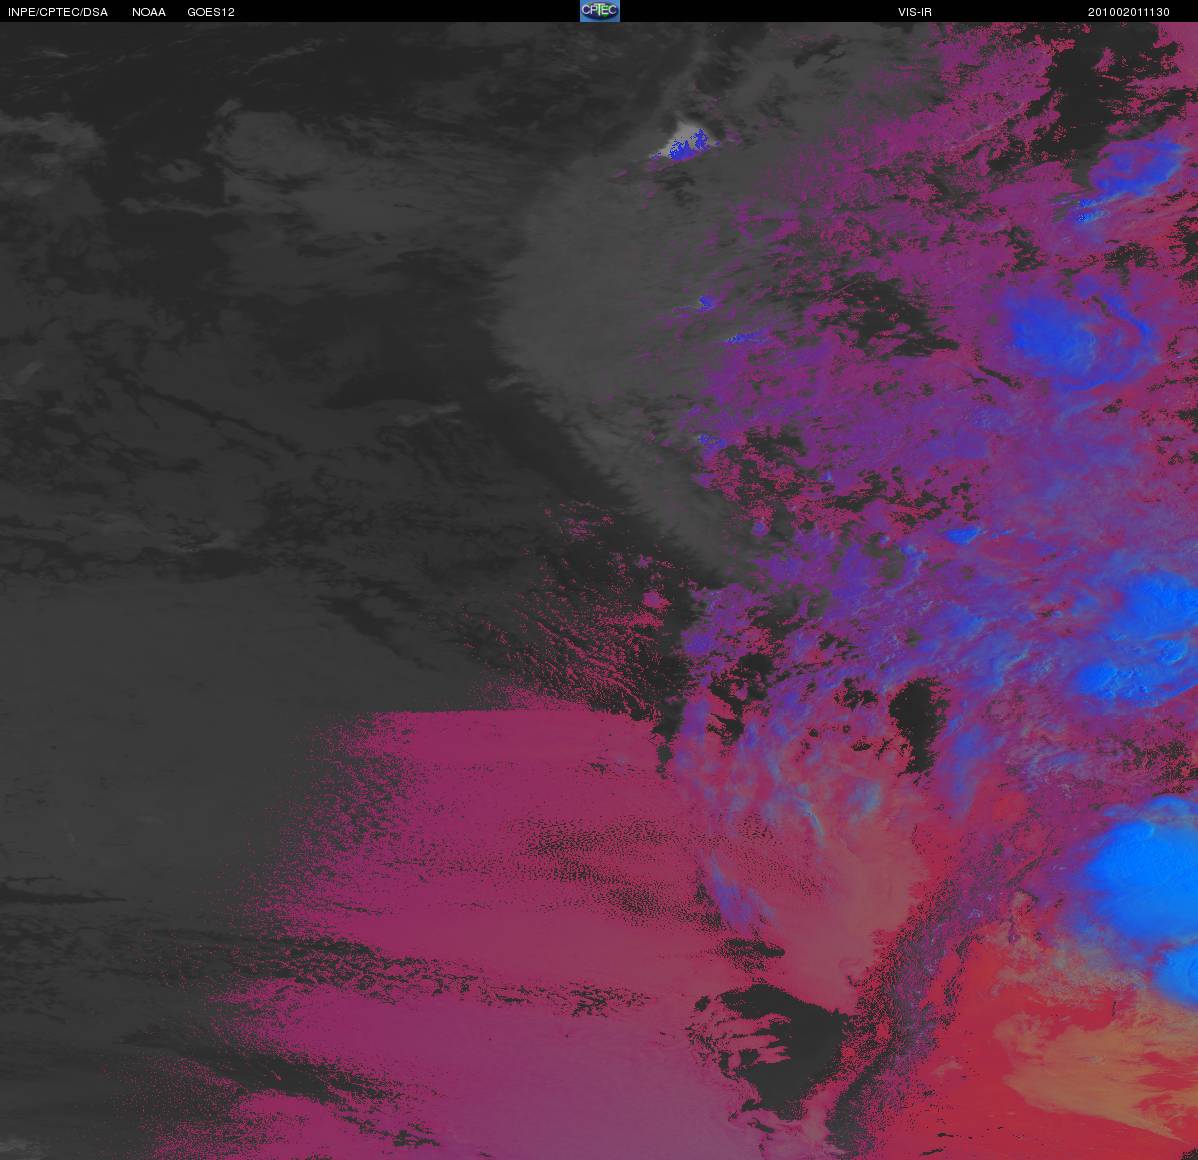The height and width of the screenshot is (1160, 1198).
Task: Click the 201002011130 timestamp
Action: 1128,12
